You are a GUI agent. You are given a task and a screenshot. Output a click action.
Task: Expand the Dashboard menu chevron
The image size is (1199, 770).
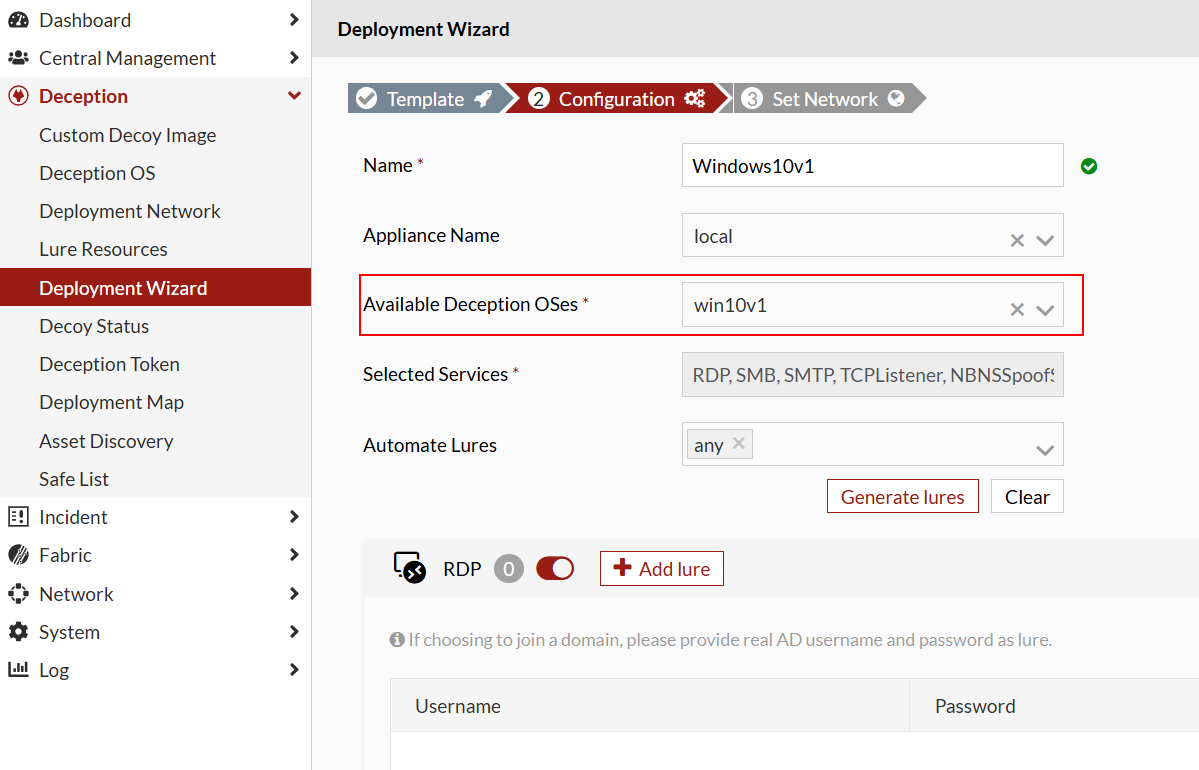click(x=294, y=20)
